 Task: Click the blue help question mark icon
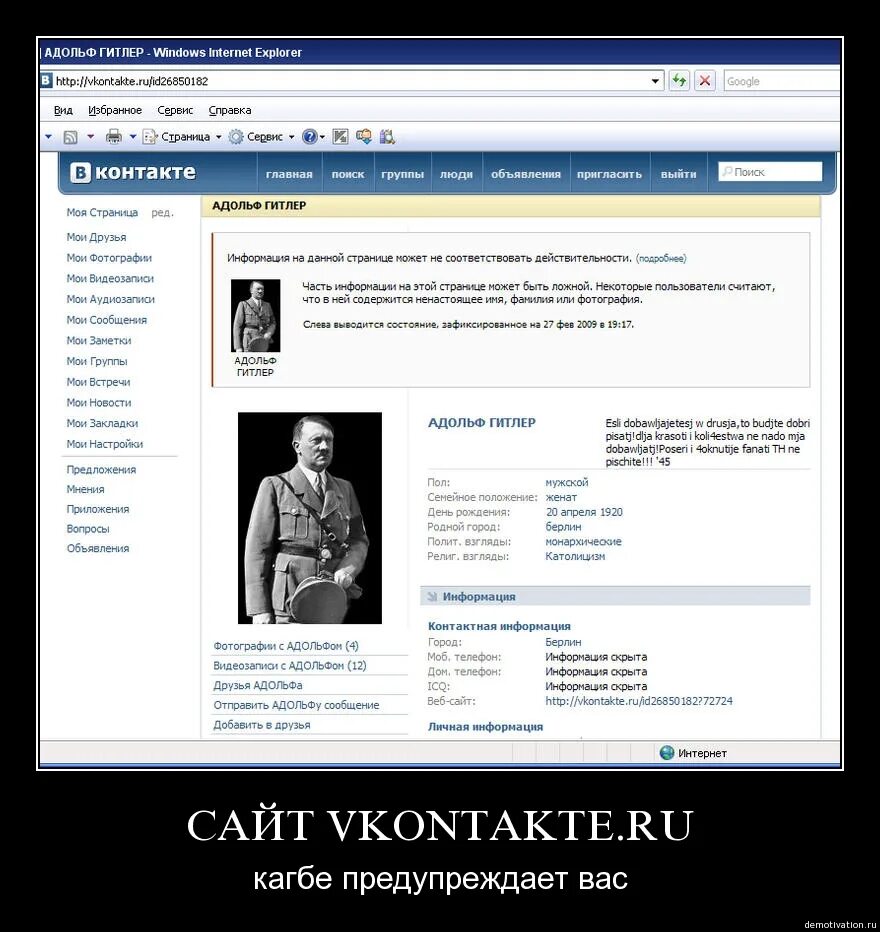tap(310, 137)
